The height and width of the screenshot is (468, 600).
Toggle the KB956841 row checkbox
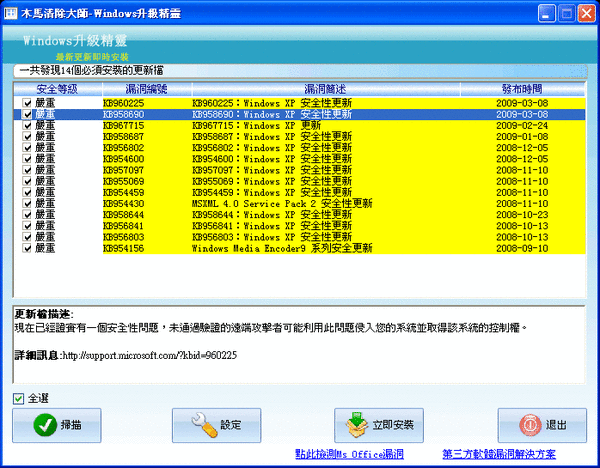[27, 226]
